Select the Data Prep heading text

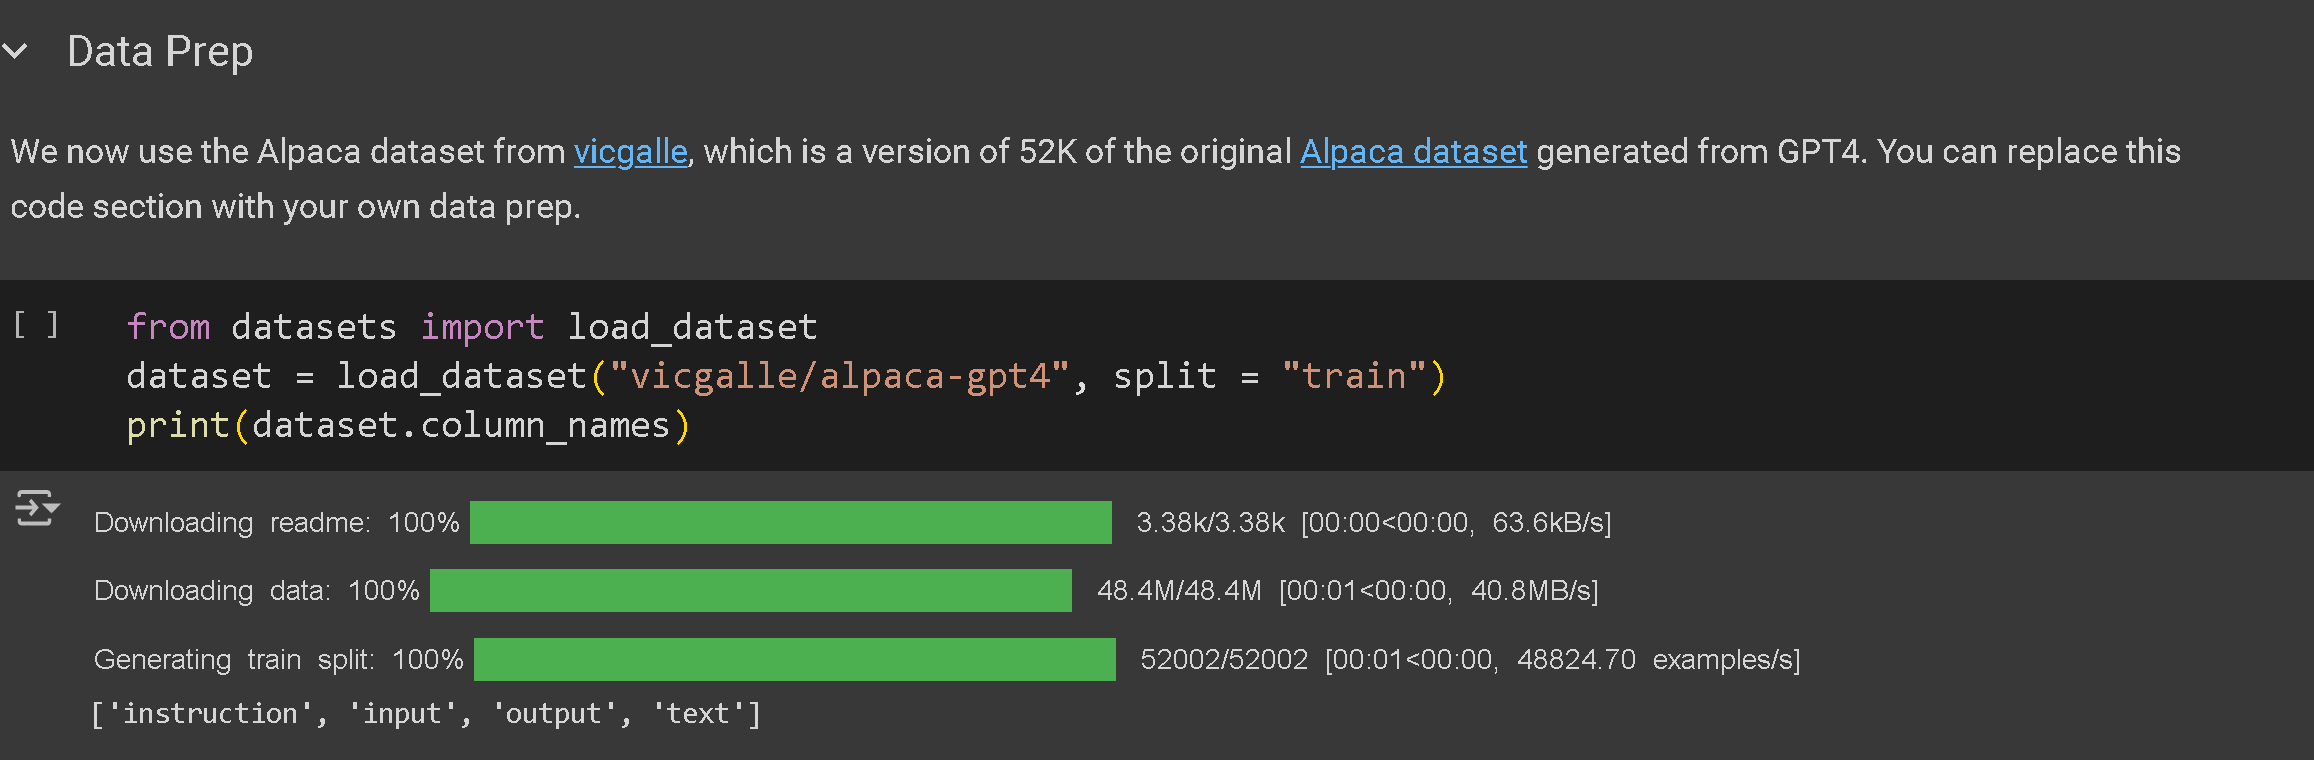coord(160,52)
